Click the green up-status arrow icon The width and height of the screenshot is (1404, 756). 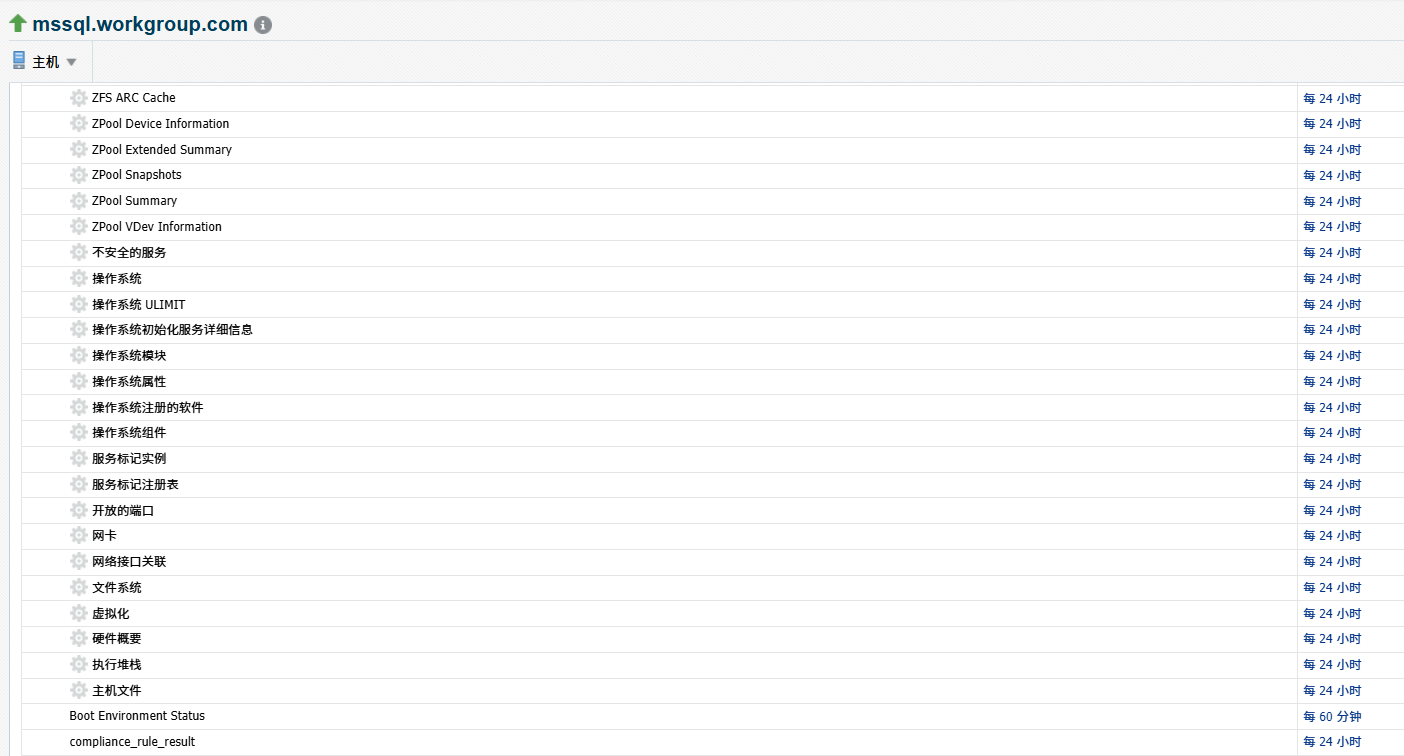(x=18, y=23)
